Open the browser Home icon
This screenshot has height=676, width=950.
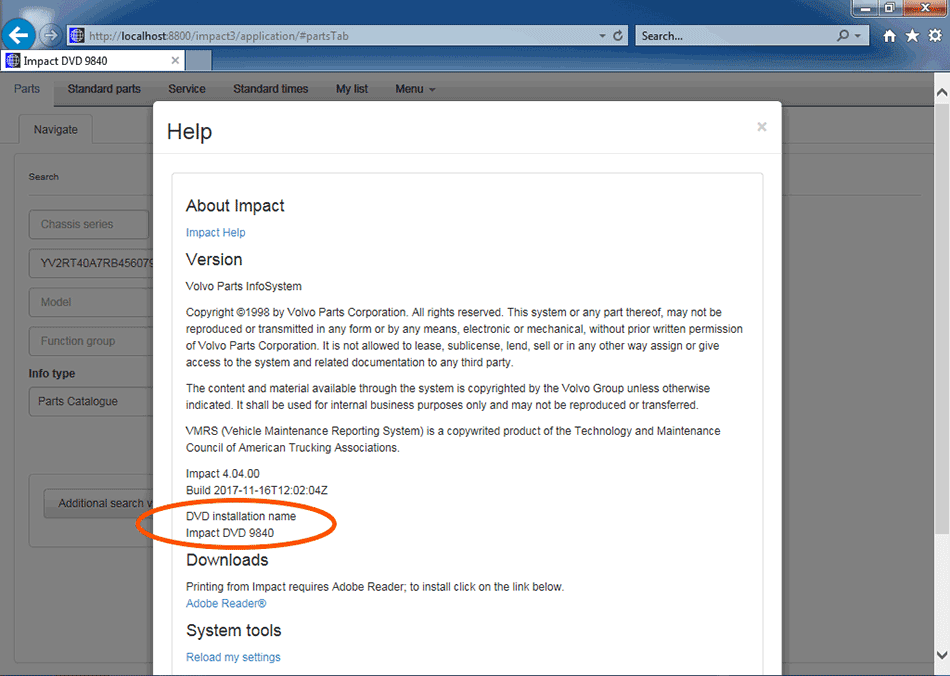coord(890,36)
